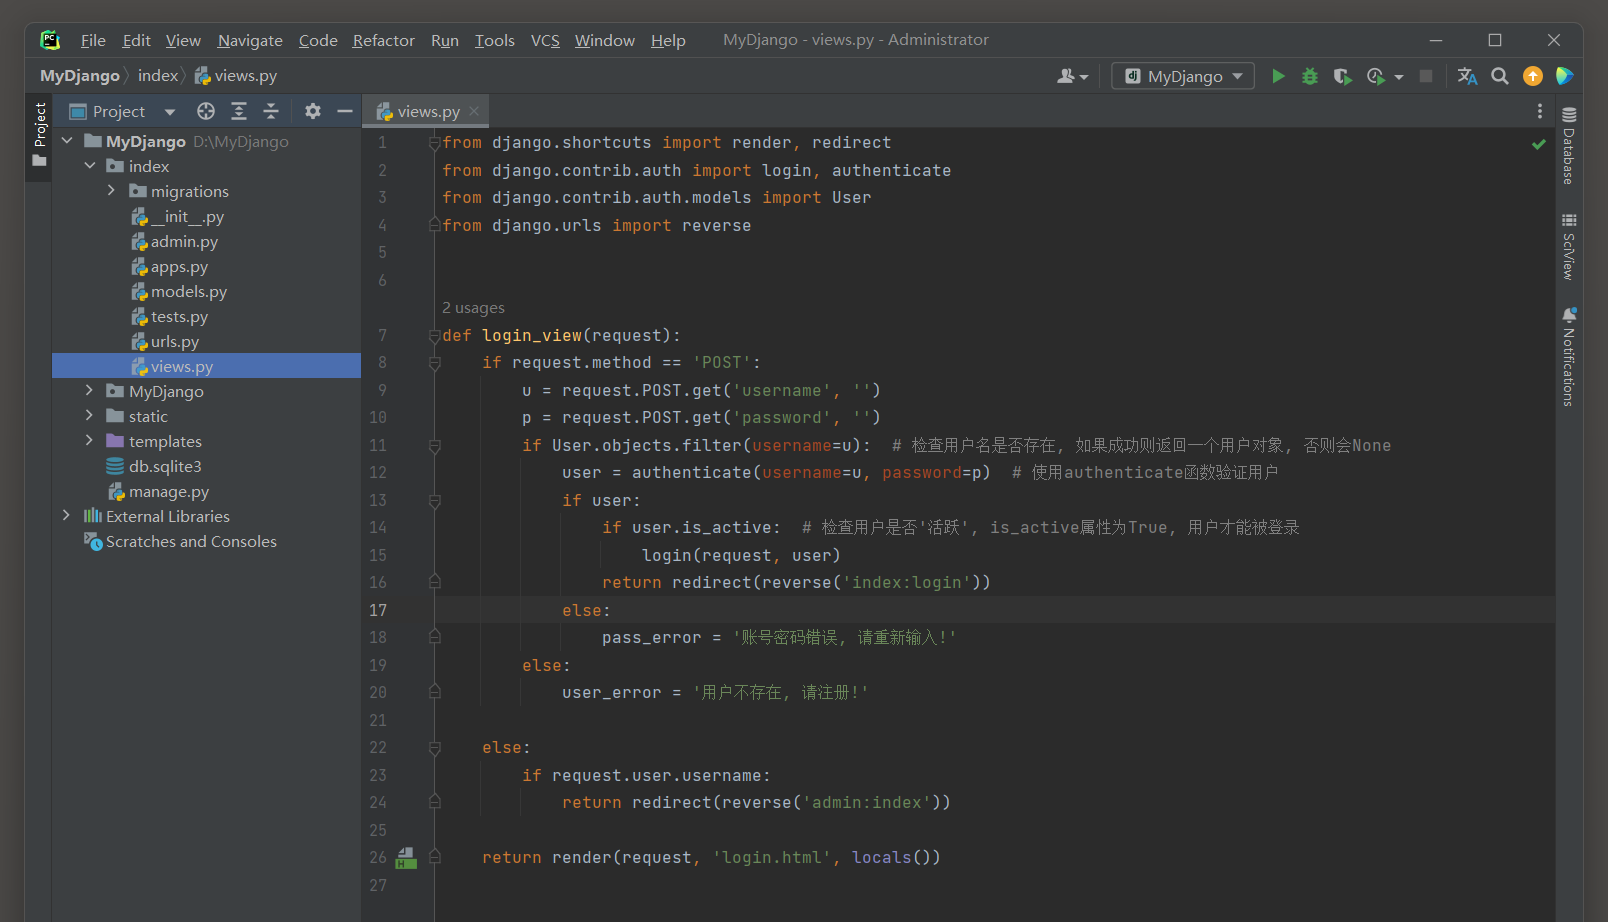Screen dimensions: 1608x922
Task: Open the Window menu
Action: [x=604, y=40]
